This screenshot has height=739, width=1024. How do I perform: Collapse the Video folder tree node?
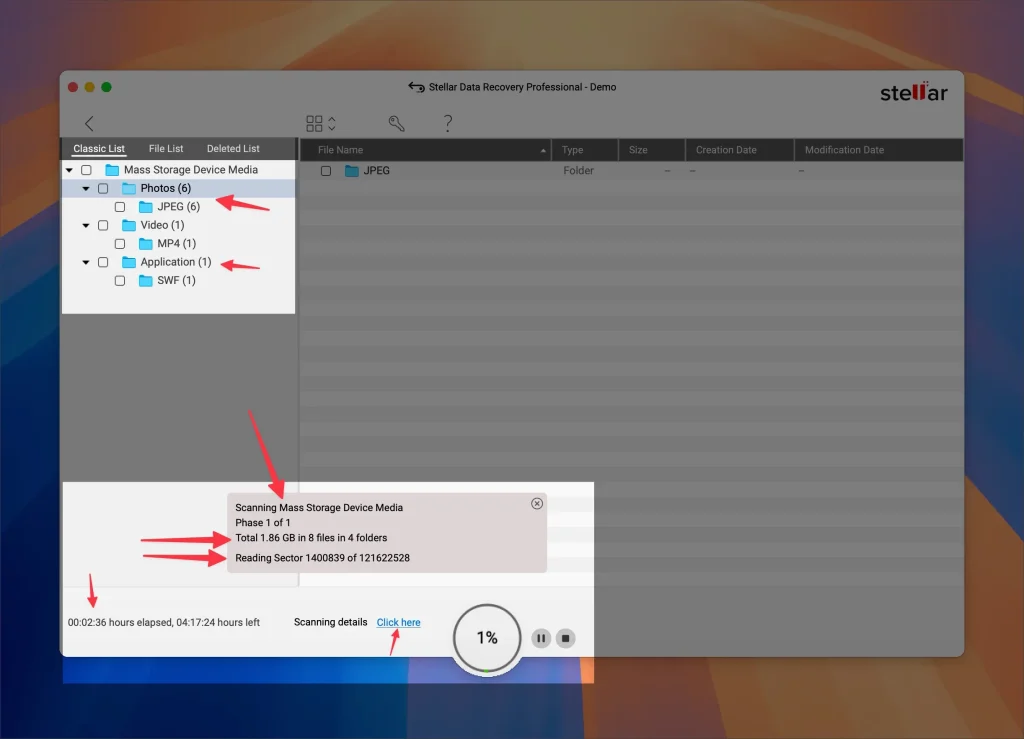pos(86,225)
